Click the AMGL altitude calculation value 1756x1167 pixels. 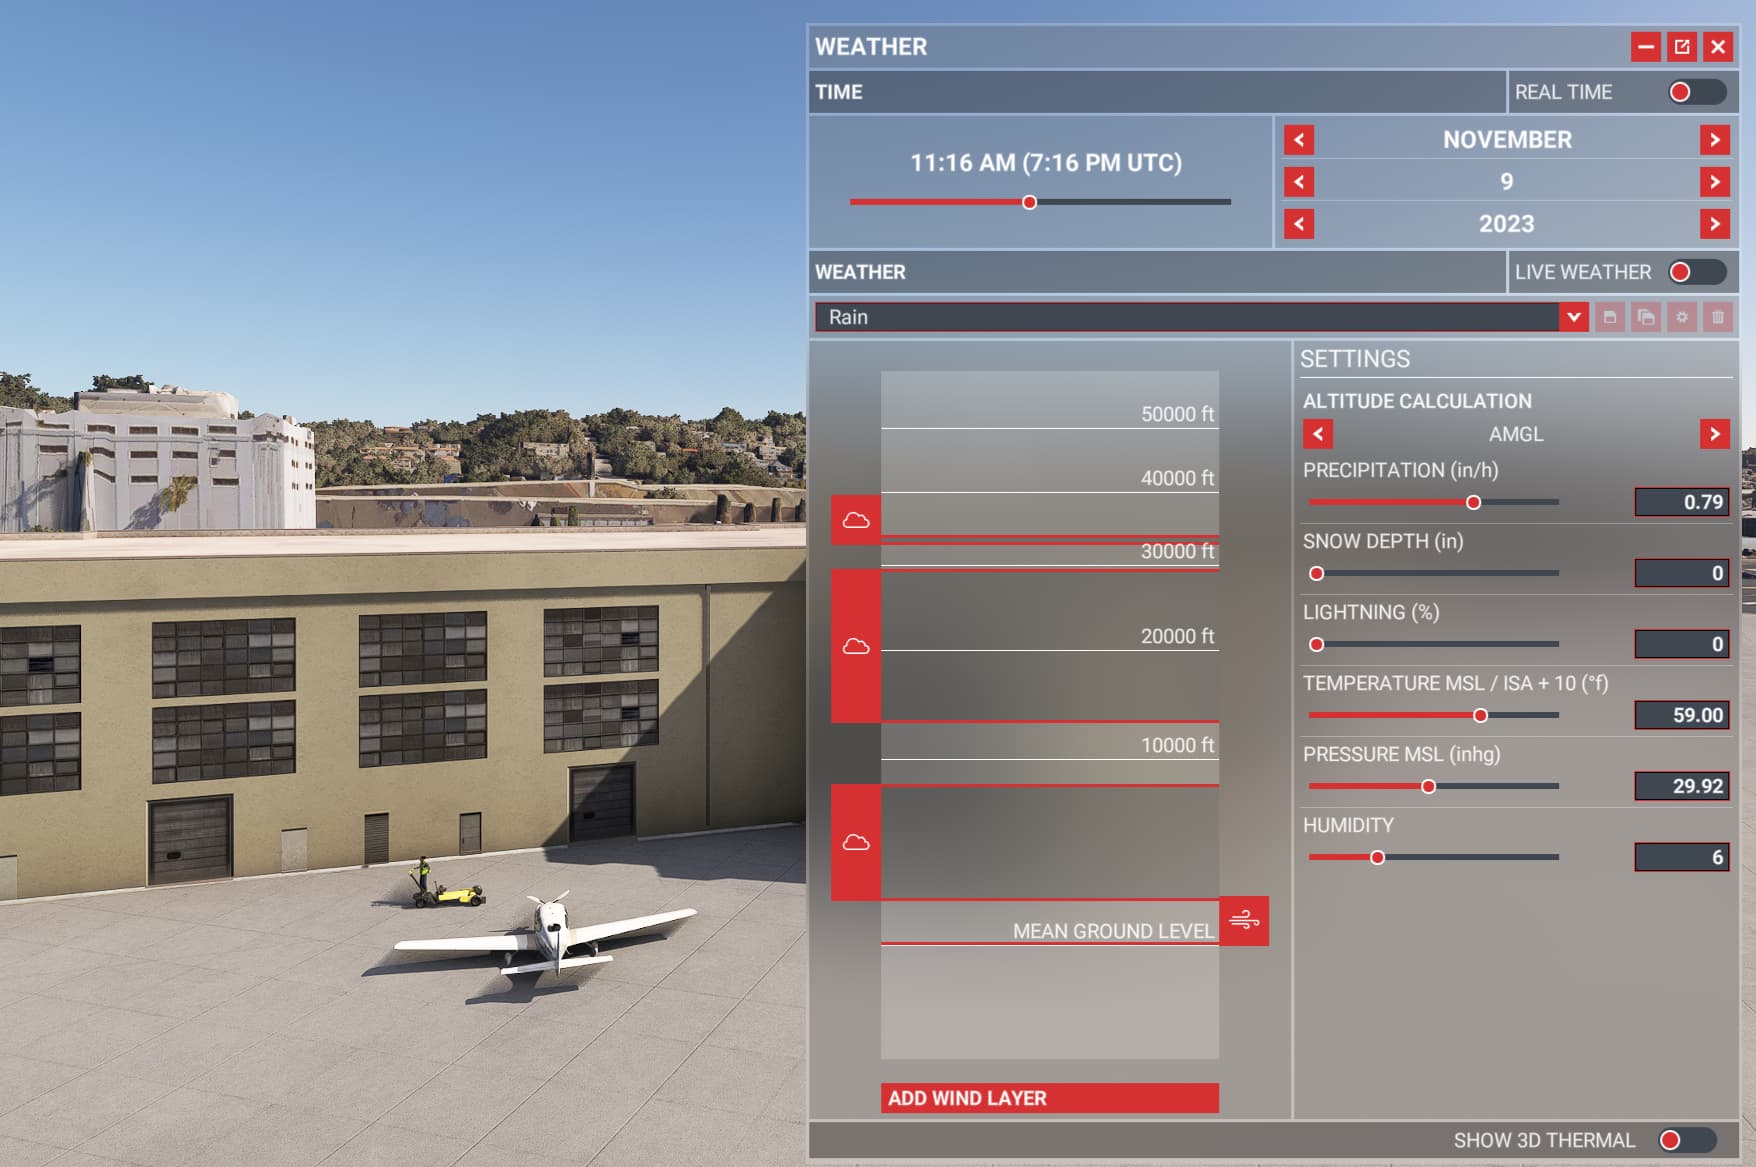coord(1516,434)
